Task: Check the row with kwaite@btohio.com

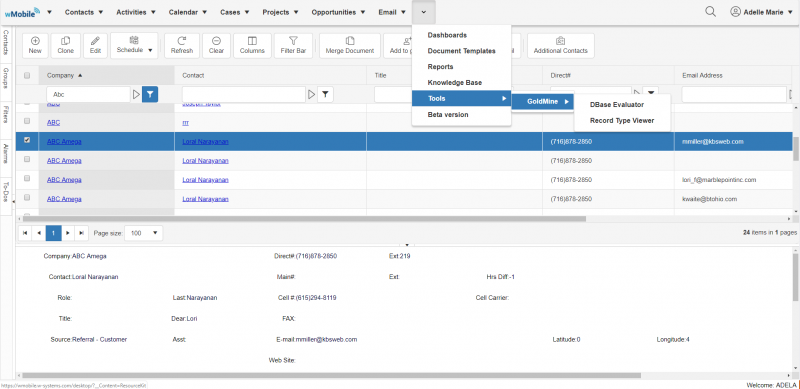Action: pyautogui.click(x=27, y=198)
